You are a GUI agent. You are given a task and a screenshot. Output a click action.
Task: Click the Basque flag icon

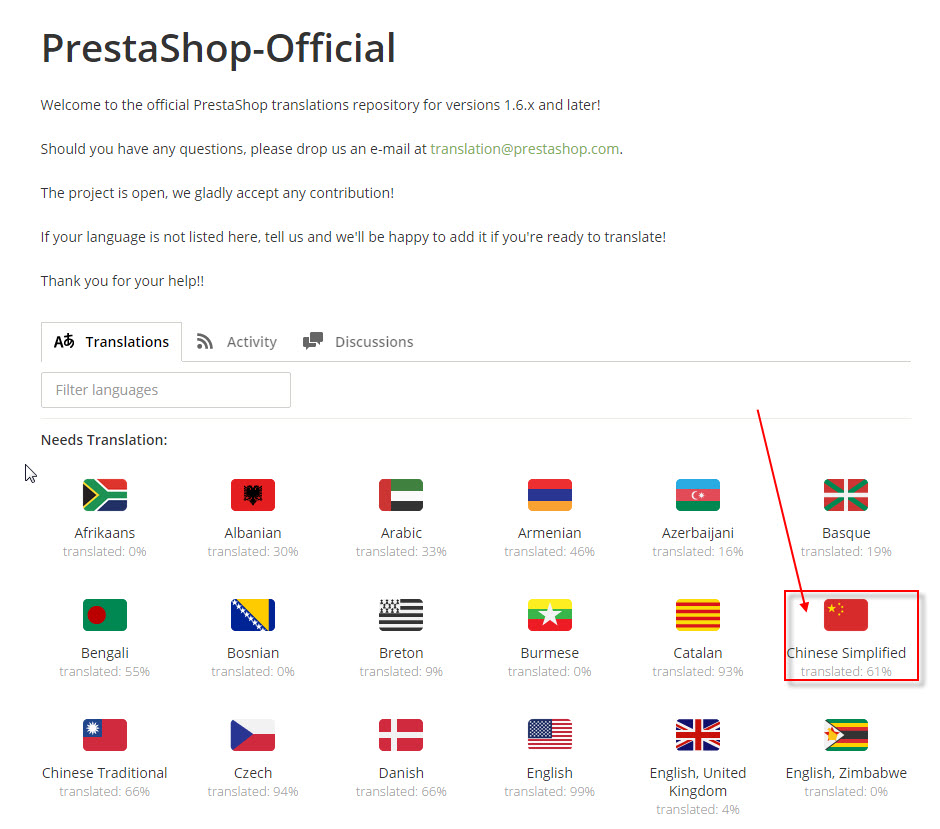pos(846,495)
